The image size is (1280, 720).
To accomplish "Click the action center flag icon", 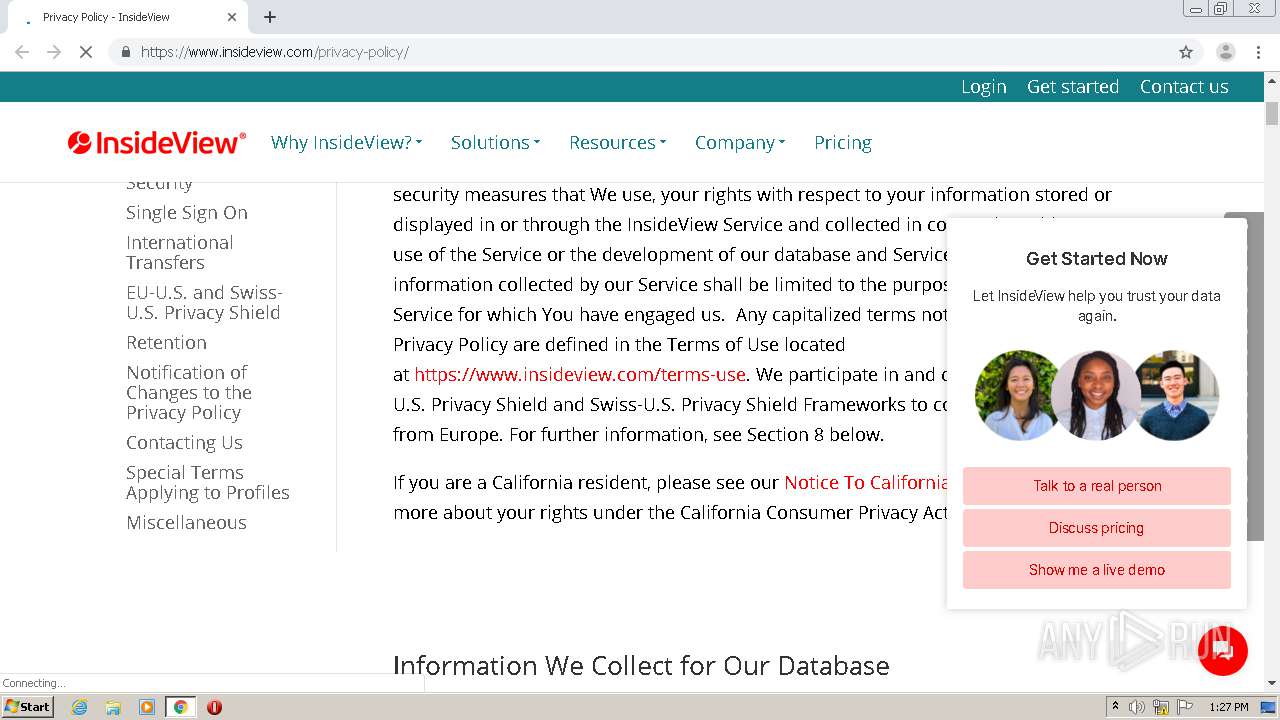I will point(1185,707).
